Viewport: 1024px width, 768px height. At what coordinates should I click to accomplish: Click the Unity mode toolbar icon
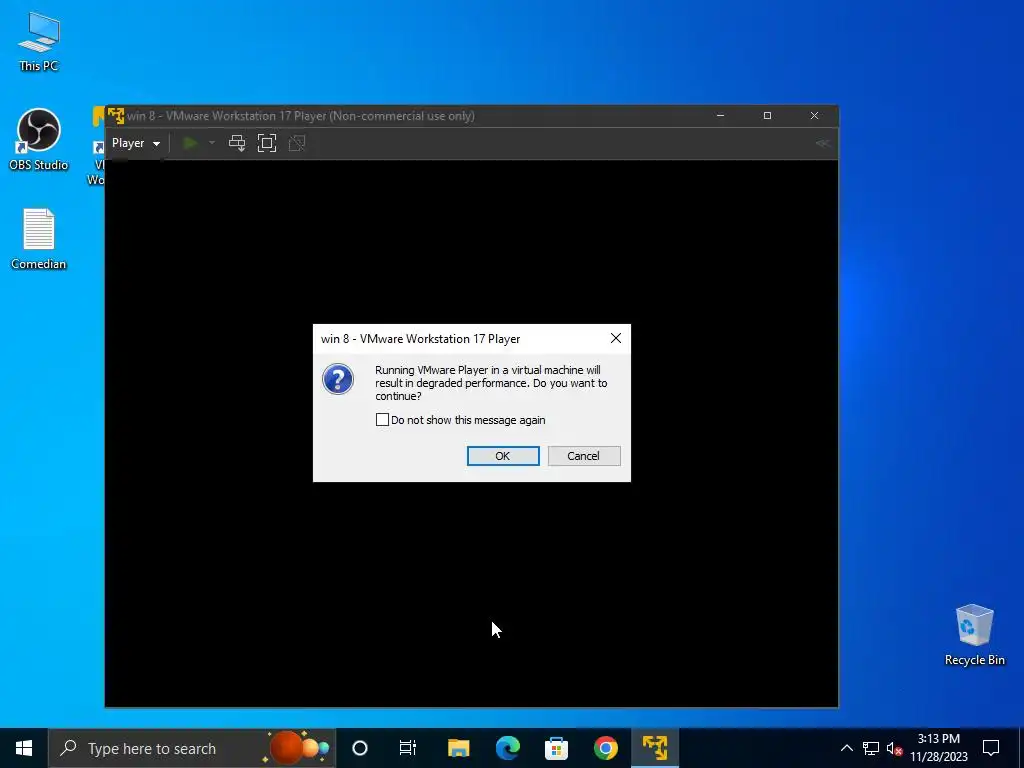(x=297, y=143)
